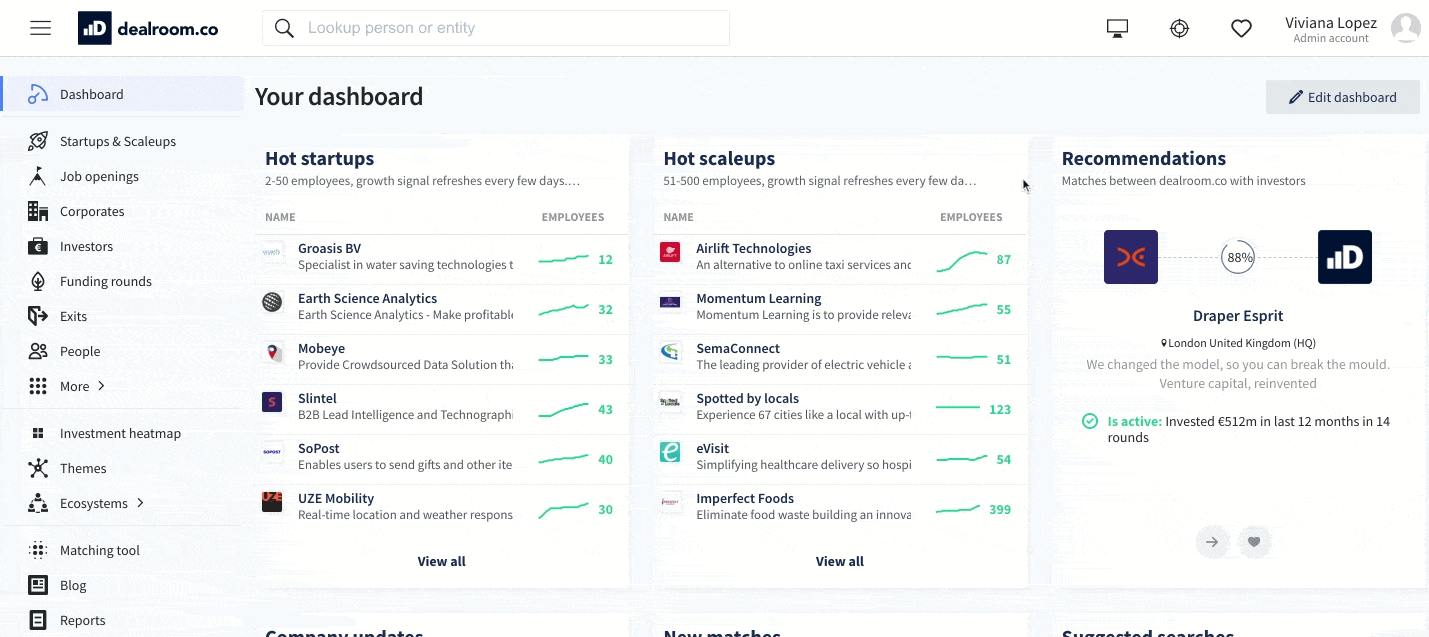This screenshot has height=637, width=1429.
Task: Click the Funding rounds icon
Action: 38,281
